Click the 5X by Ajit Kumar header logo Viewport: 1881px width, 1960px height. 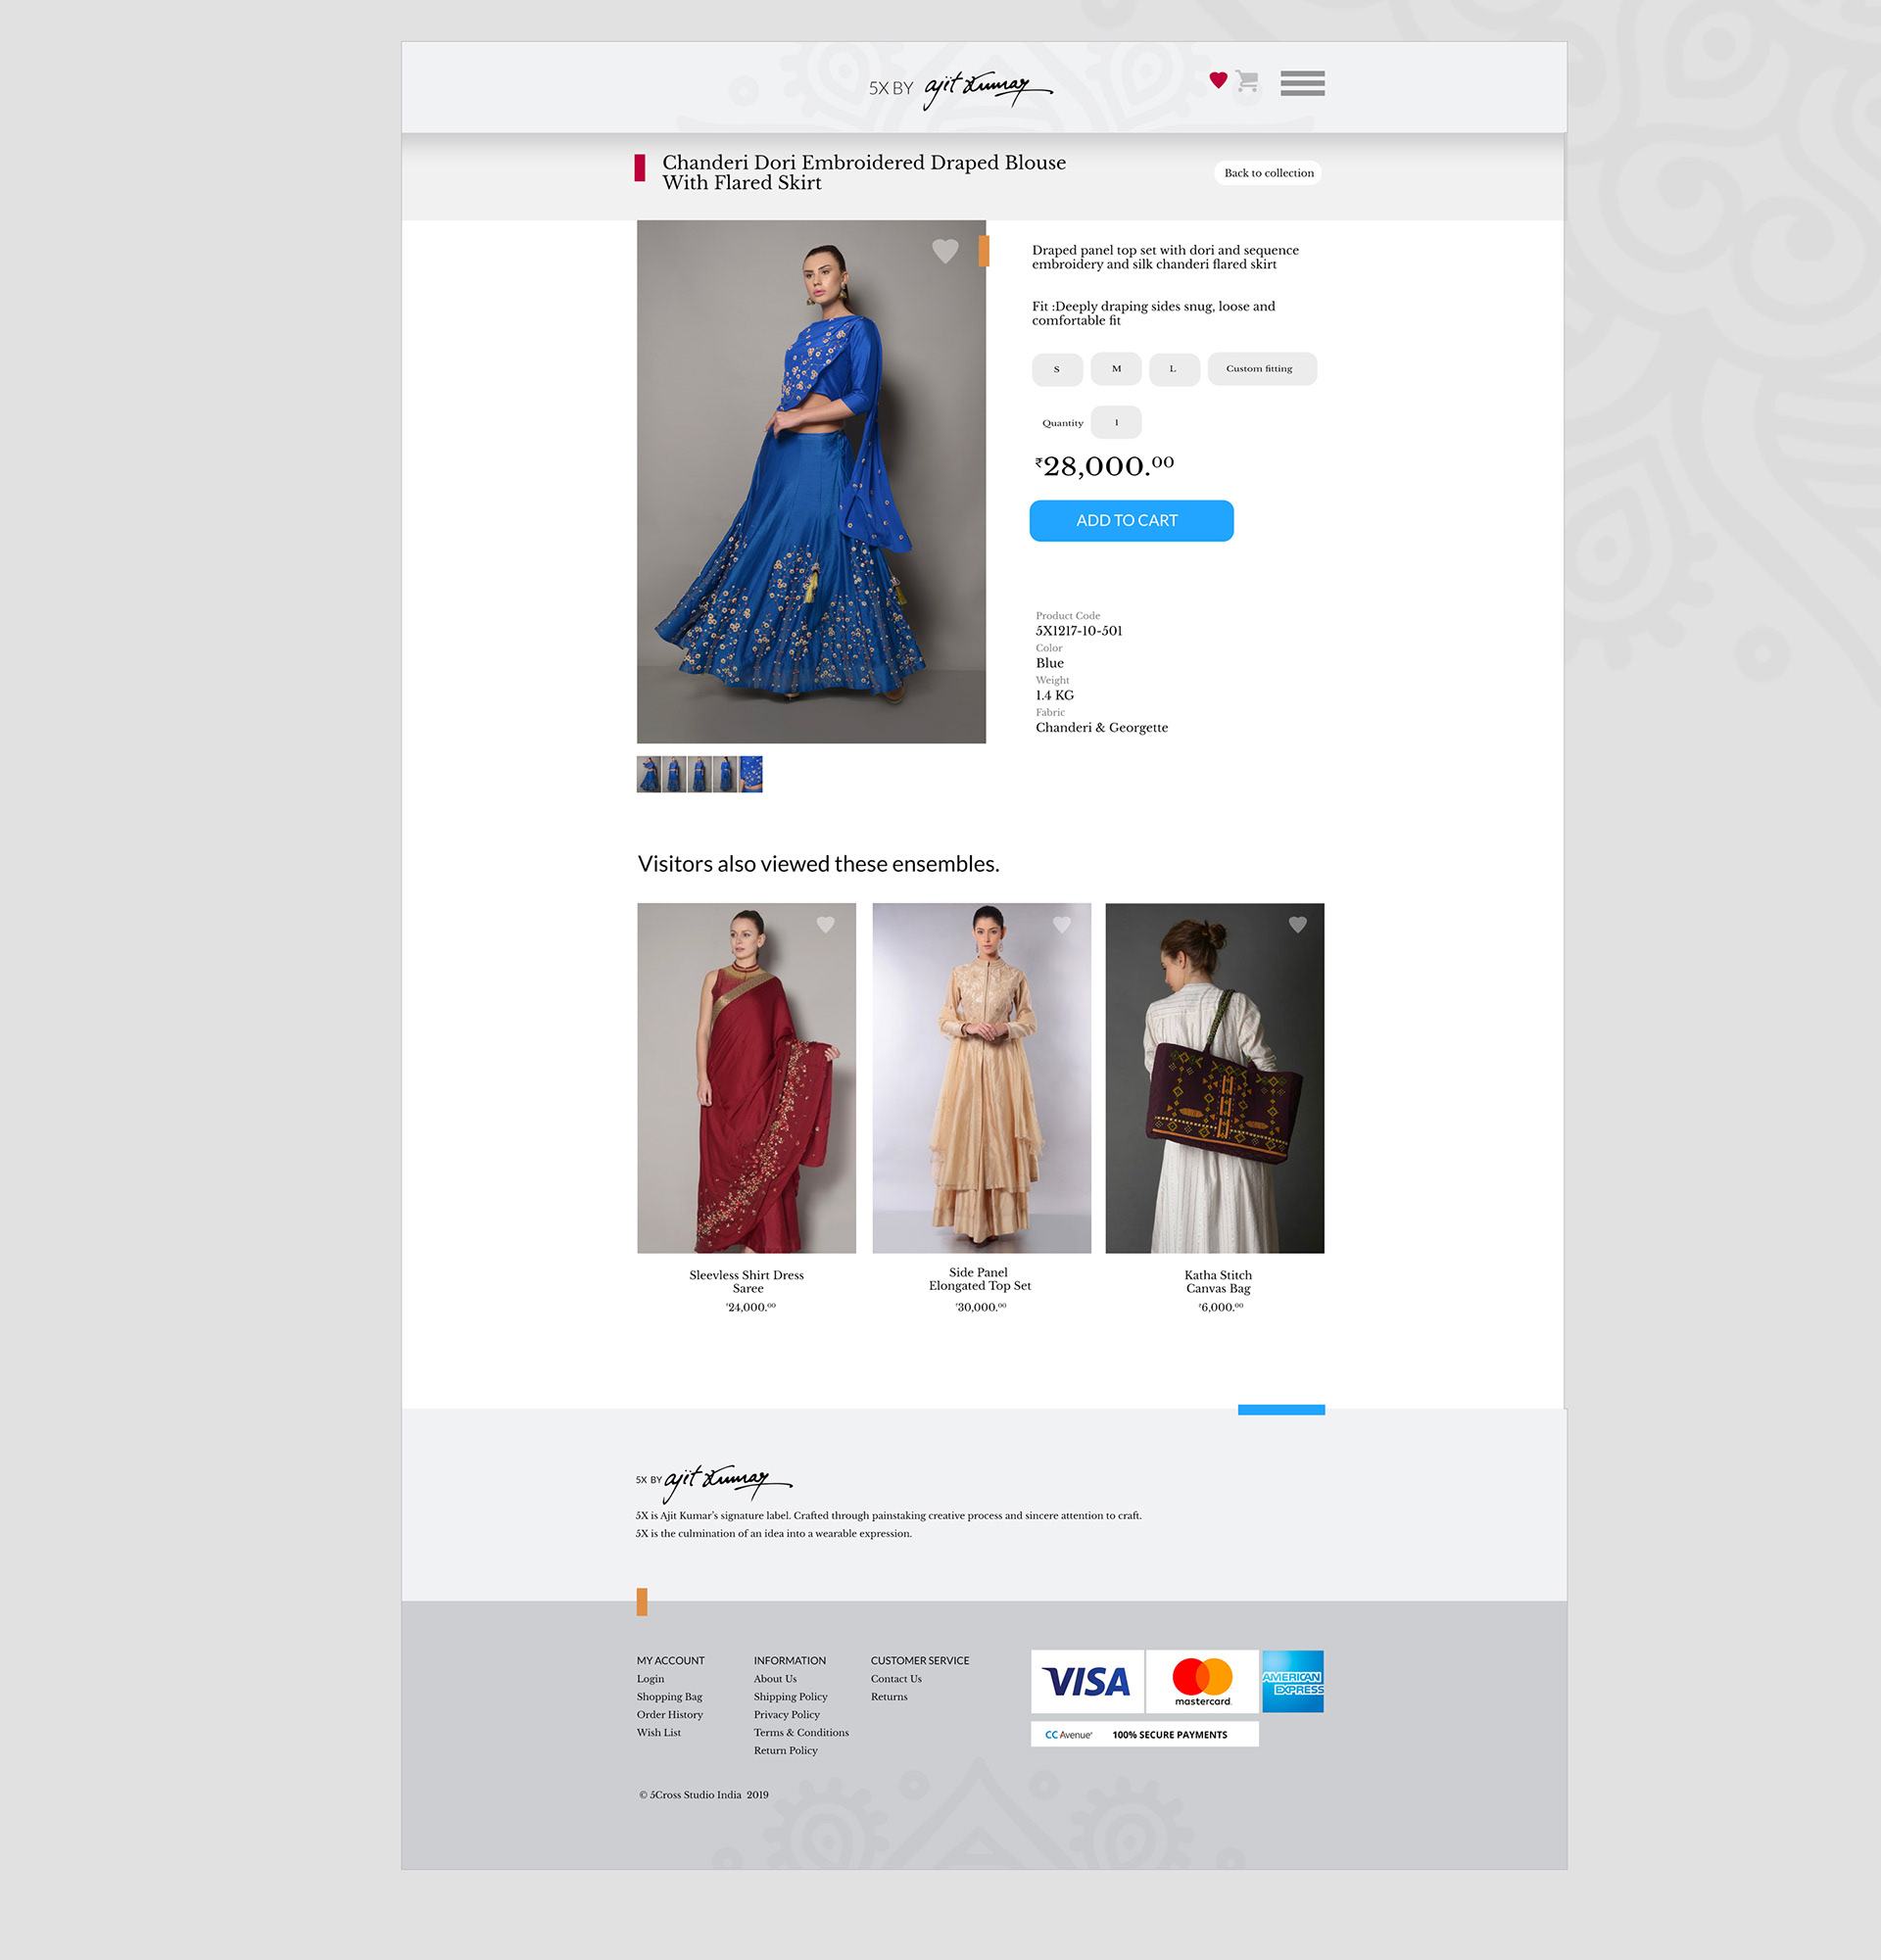960,88
